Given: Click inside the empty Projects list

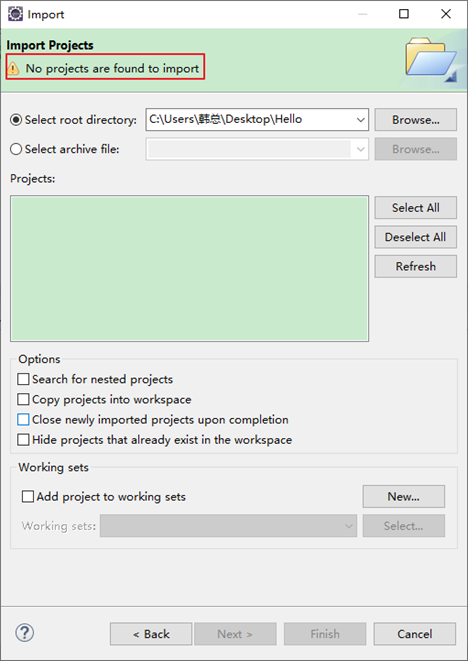Looking at the screenshot, I should (x=189, y=269).
